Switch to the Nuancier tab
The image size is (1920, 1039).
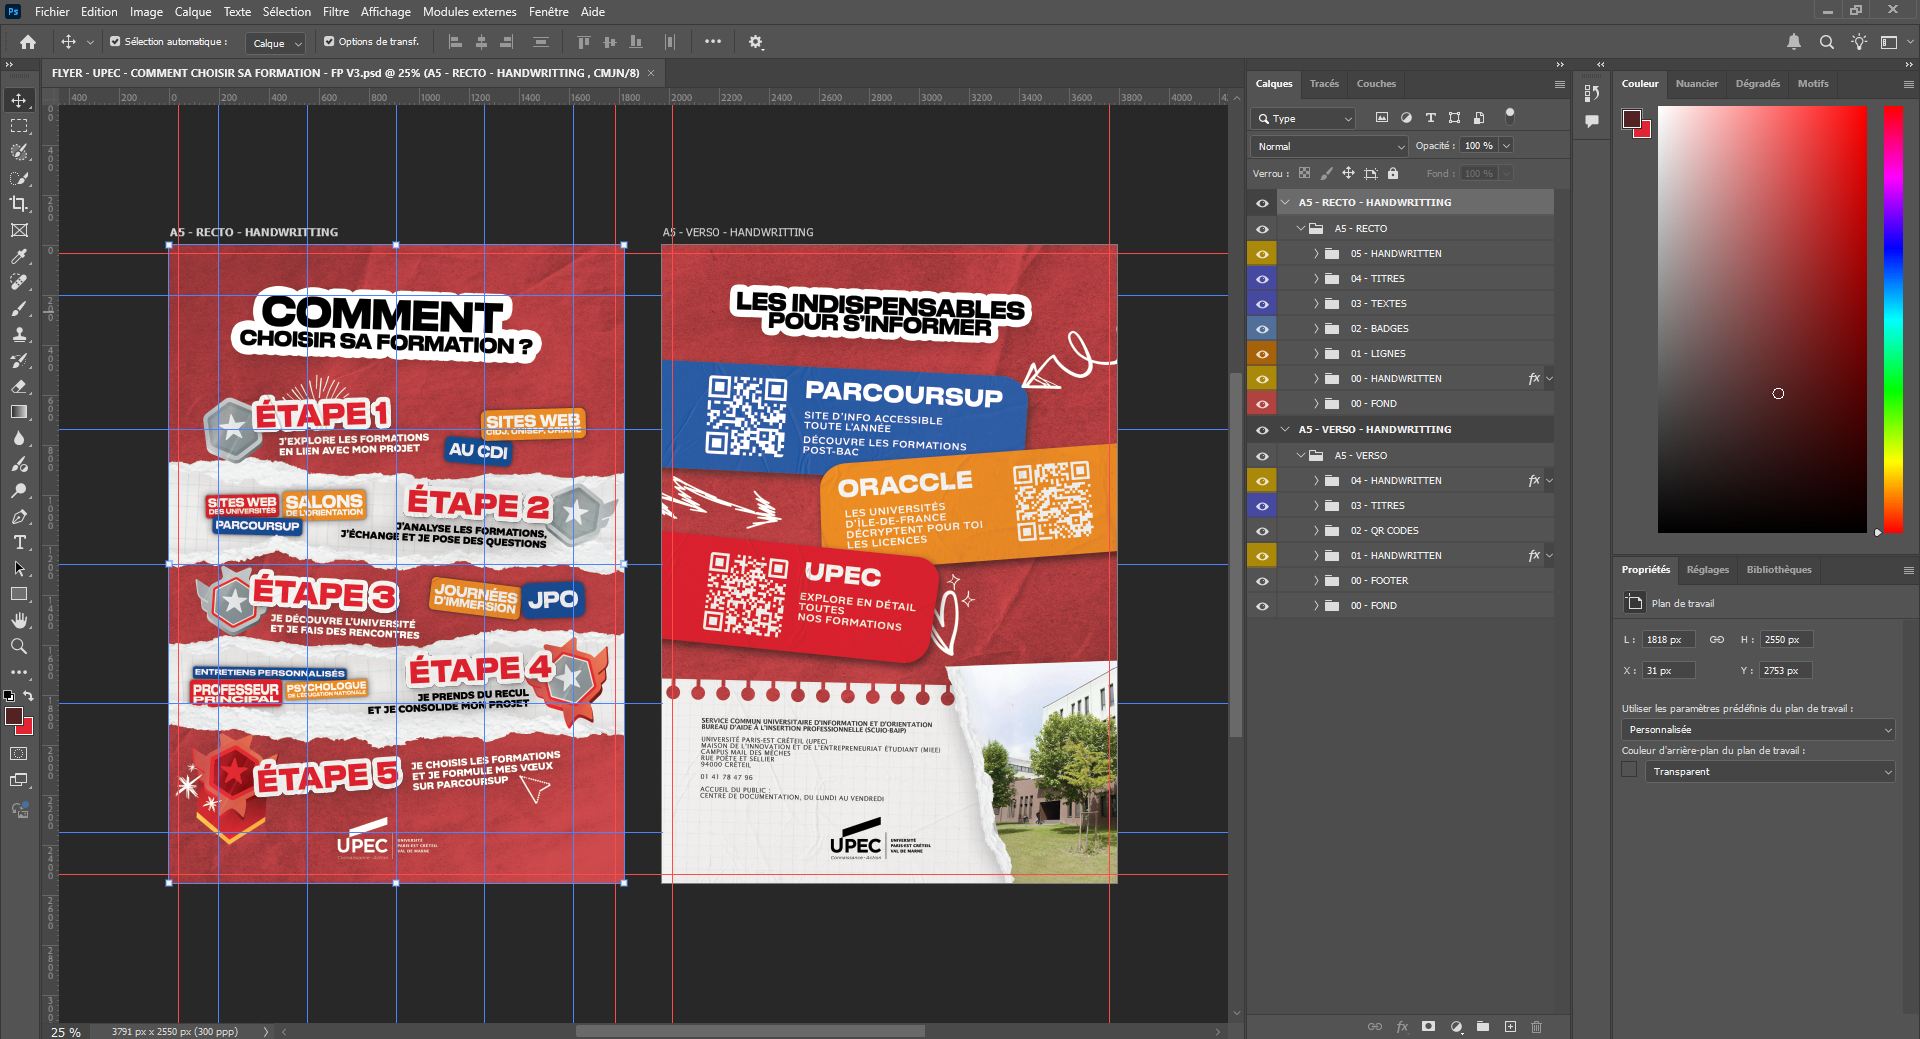(1697, 84)
